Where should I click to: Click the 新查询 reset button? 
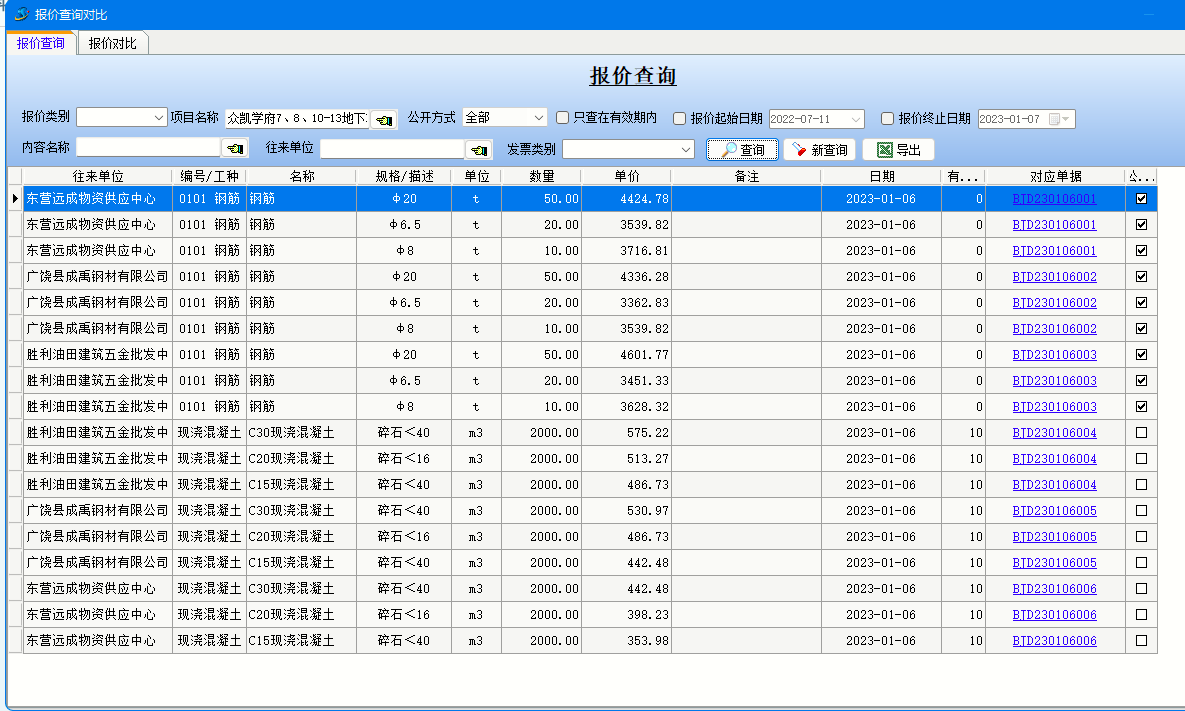(x=819, y=150)
